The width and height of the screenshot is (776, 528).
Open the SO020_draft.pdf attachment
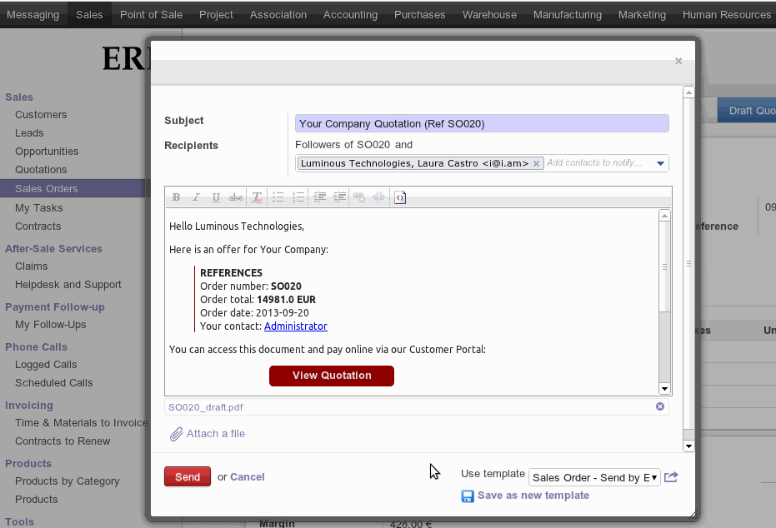(x=205, y=407)
